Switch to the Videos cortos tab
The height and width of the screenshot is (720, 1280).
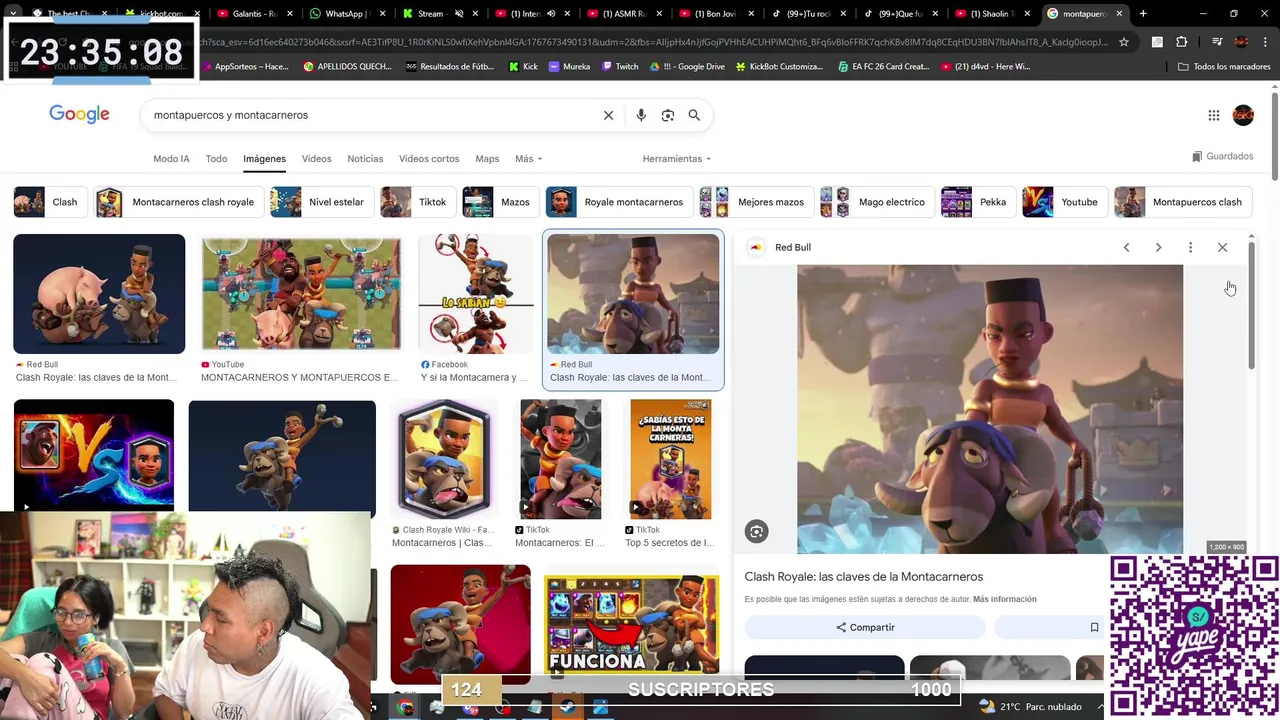pos(429,159)
